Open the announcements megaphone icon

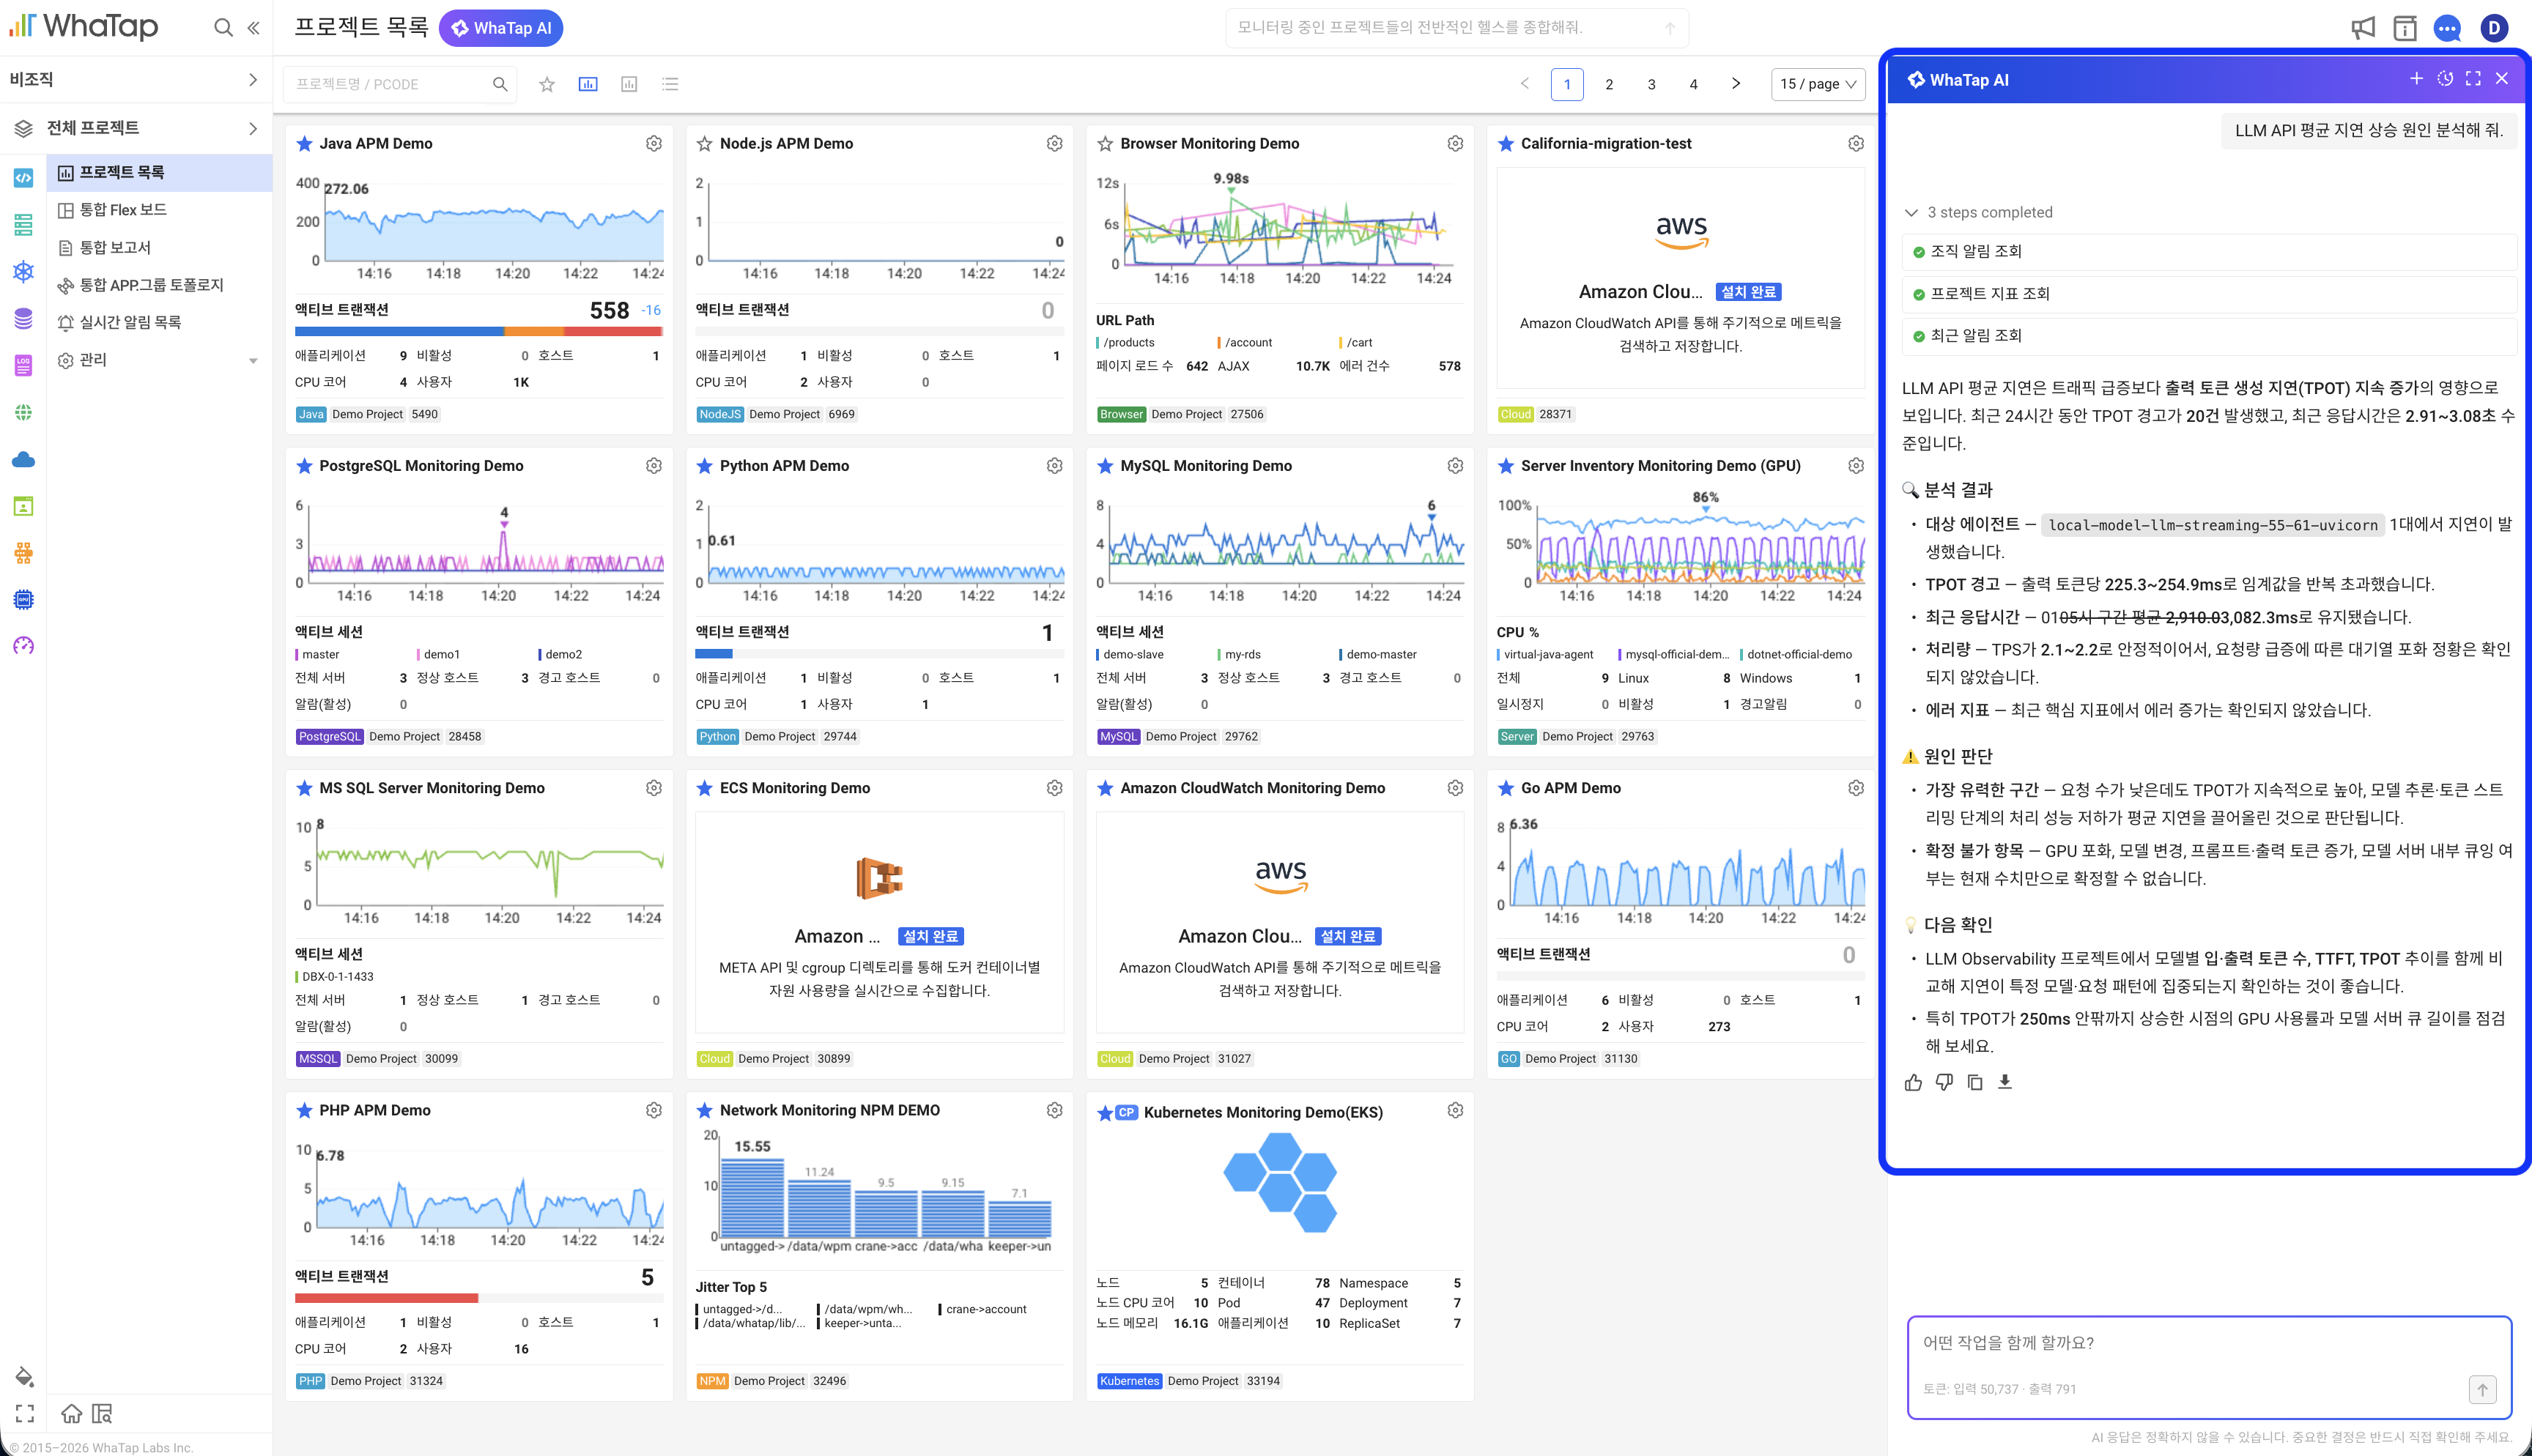pyautogui.click(x=2363, y=28)
